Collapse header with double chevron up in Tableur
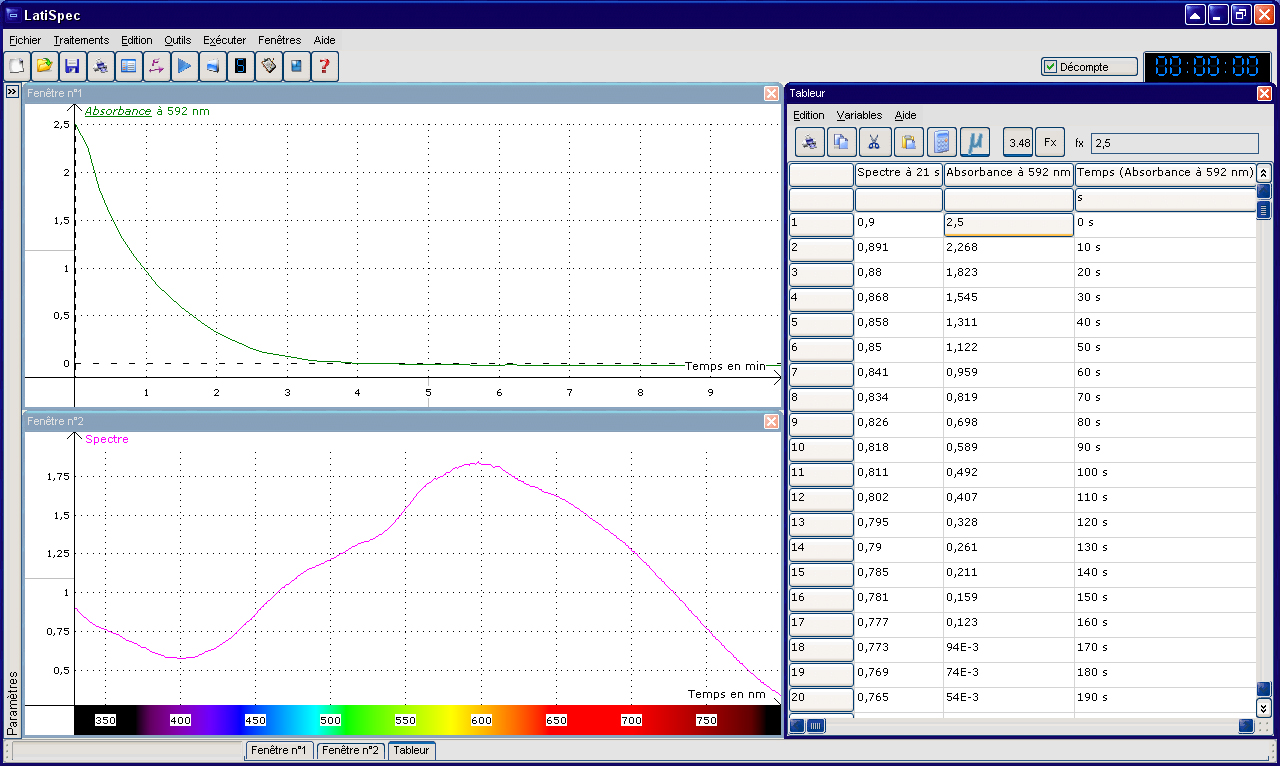 coord(1264,172)
